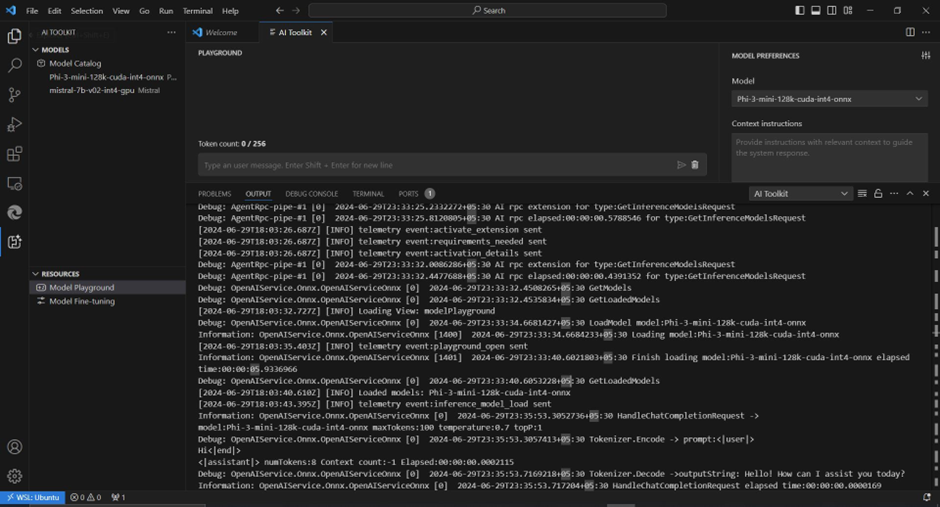Switch to the Welcome editor tab

coord(221,32)
